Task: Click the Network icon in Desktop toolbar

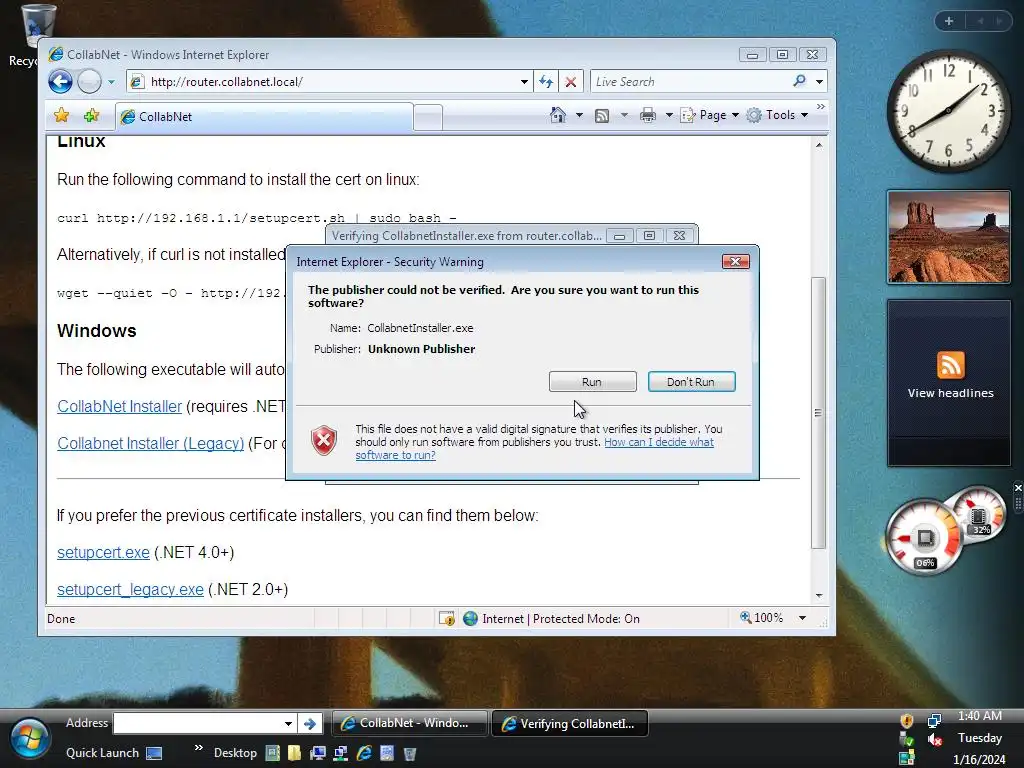Action: [341, 753]
